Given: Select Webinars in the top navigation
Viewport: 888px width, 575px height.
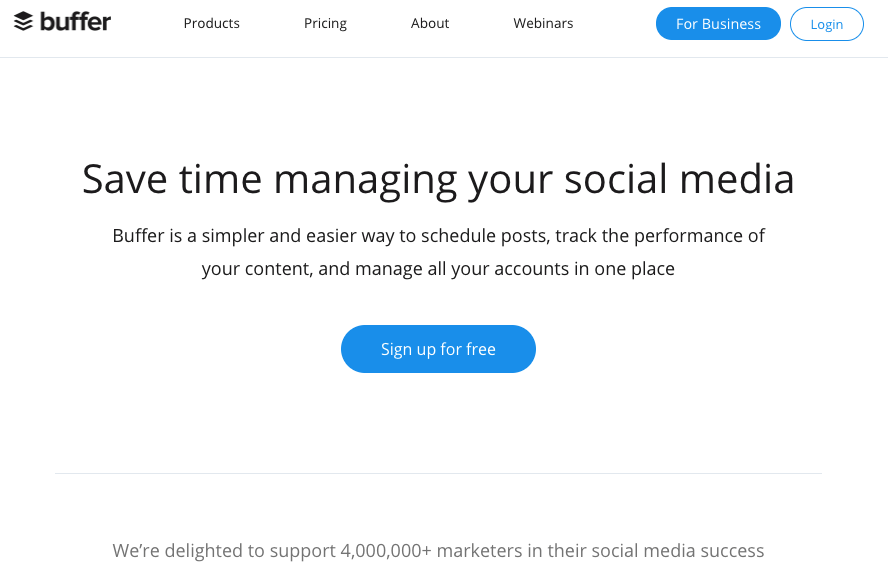Looking at the screenshot, I should pyautogui.click(x=543, y=23).
